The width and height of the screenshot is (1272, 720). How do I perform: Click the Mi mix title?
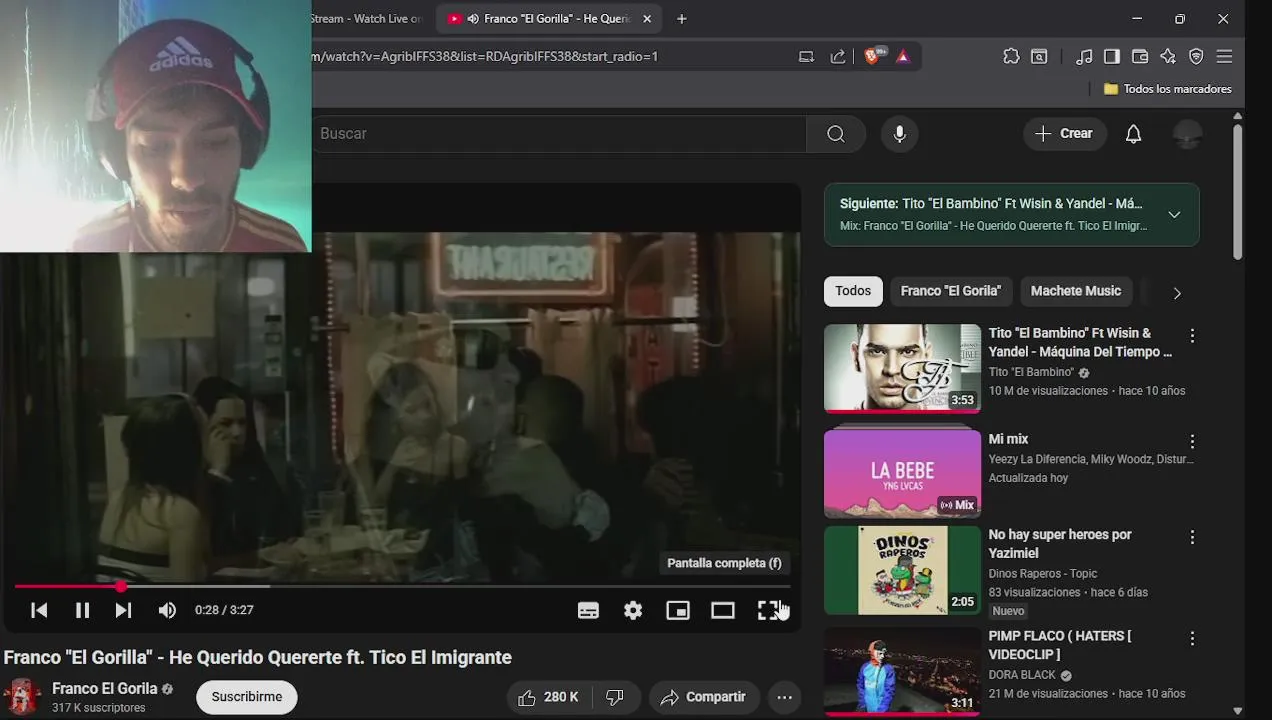click(1008, 439)
